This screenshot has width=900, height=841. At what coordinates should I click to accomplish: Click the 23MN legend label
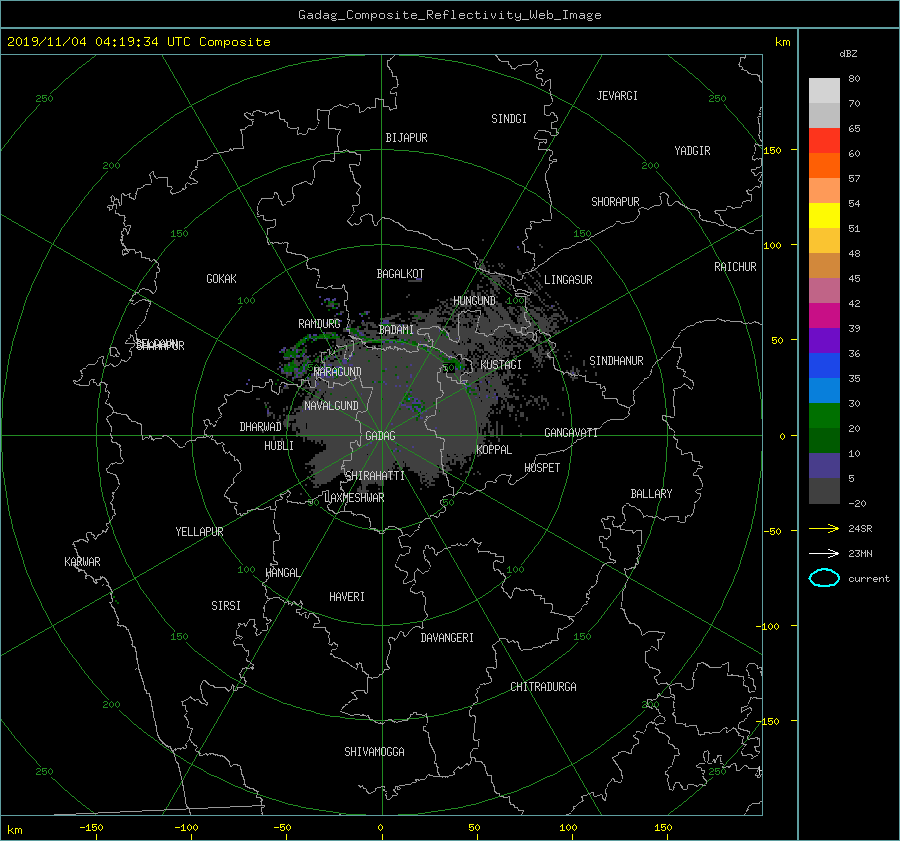tap(860, 553)
